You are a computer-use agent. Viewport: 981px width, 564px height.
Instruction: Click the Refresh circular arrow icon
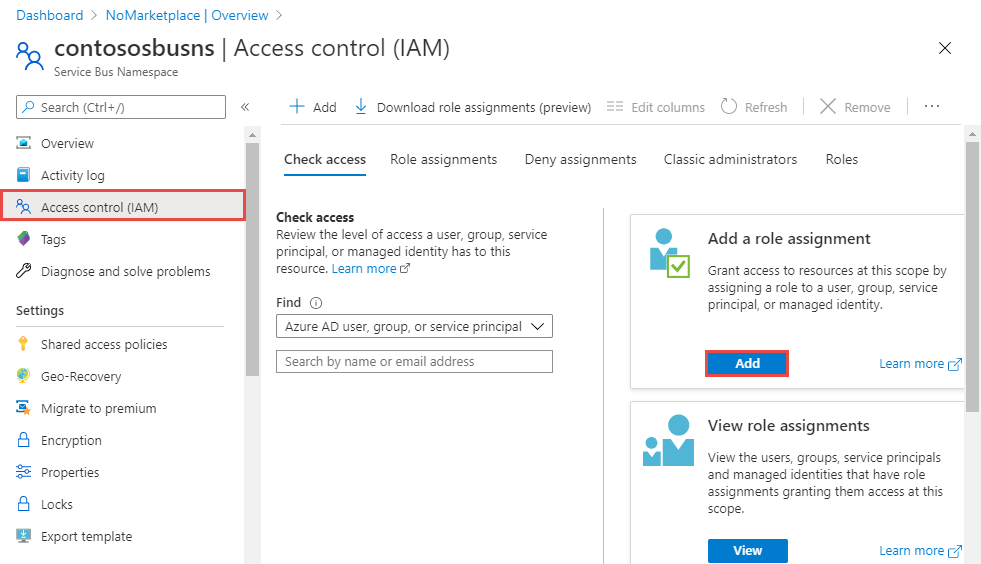729,106
